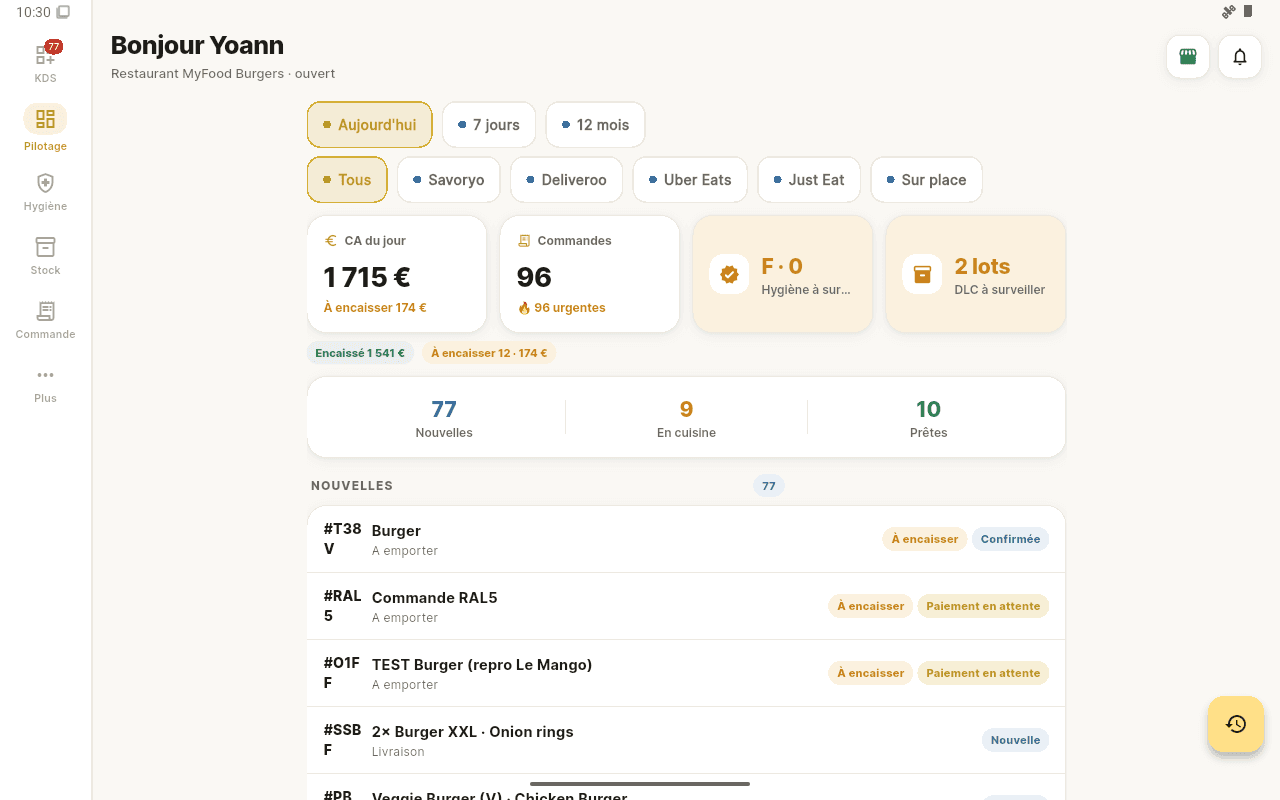Viewport: 1280px width, 800px height.
Task: Select the Tous channel filter
Action: coord(347,180)
